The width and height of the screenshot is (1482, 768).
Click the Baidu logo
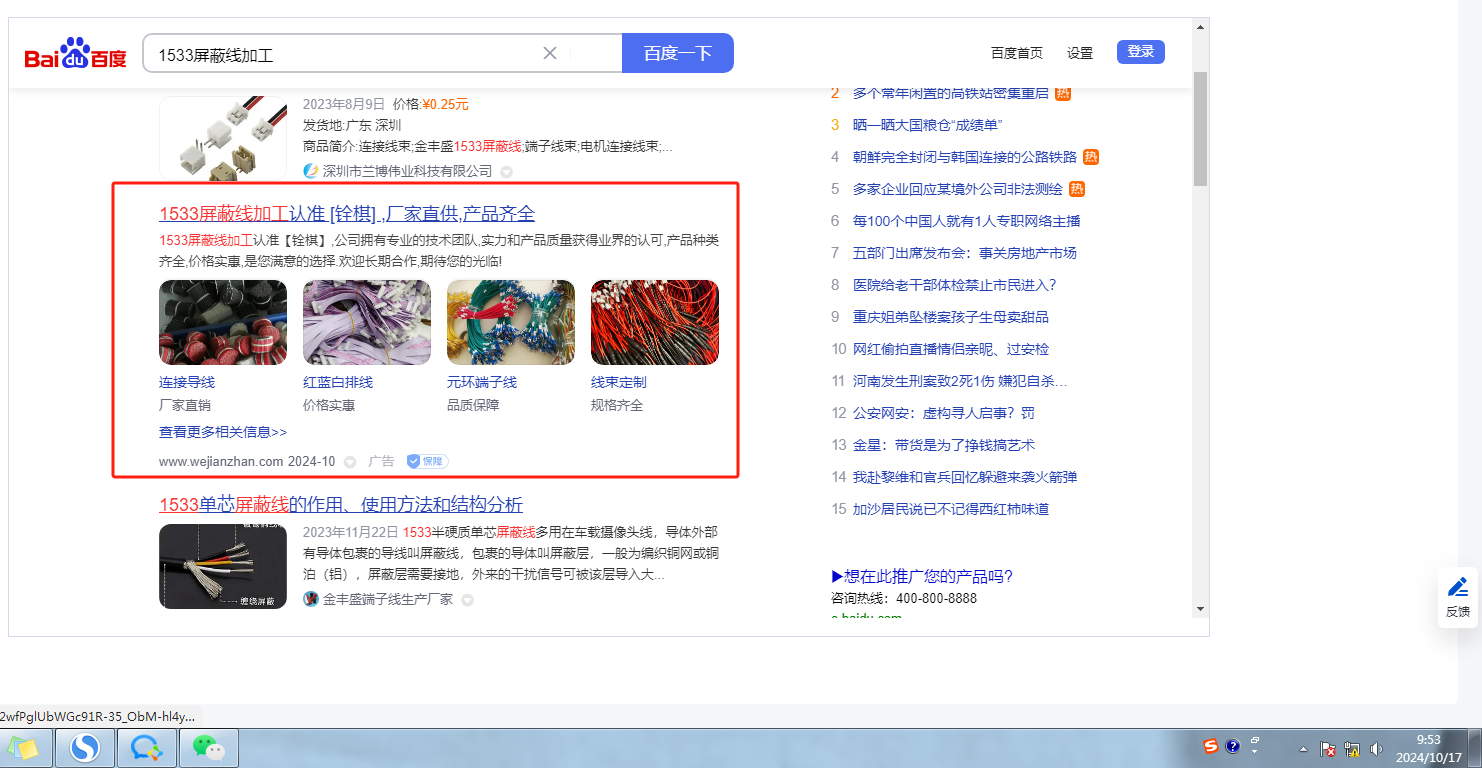click(76, 54)
